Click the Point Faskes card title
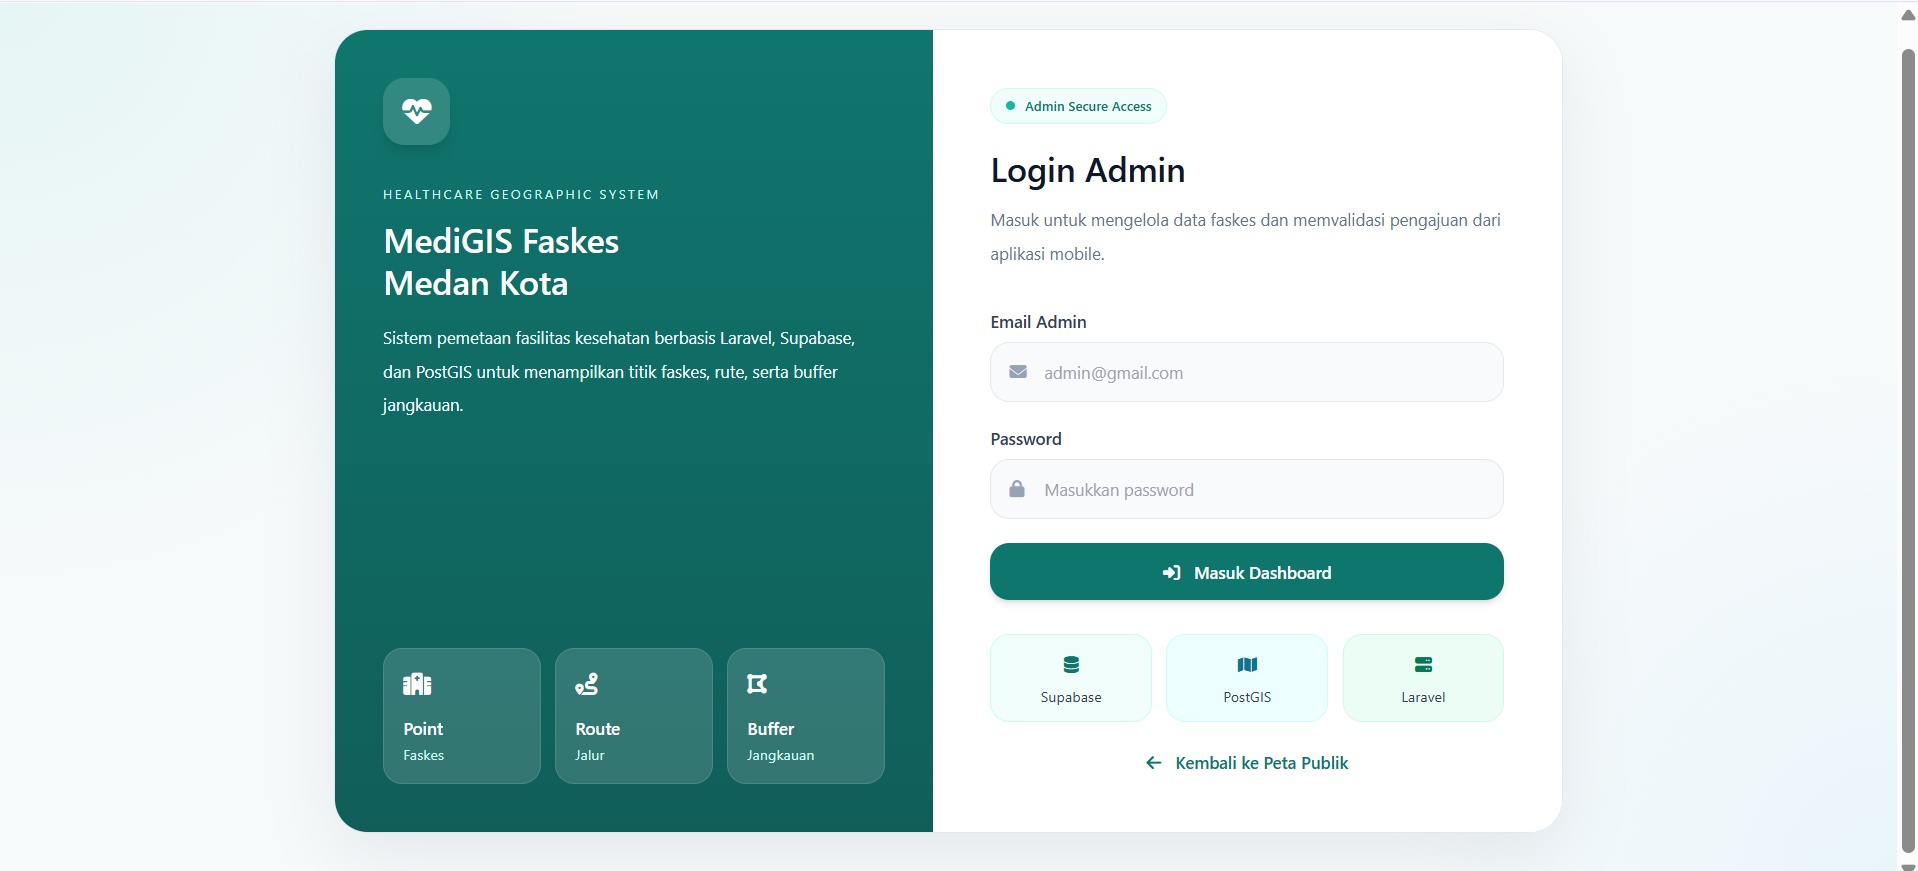The width and height of the screenshot is (1918, 871). click(x=423, y=729)
